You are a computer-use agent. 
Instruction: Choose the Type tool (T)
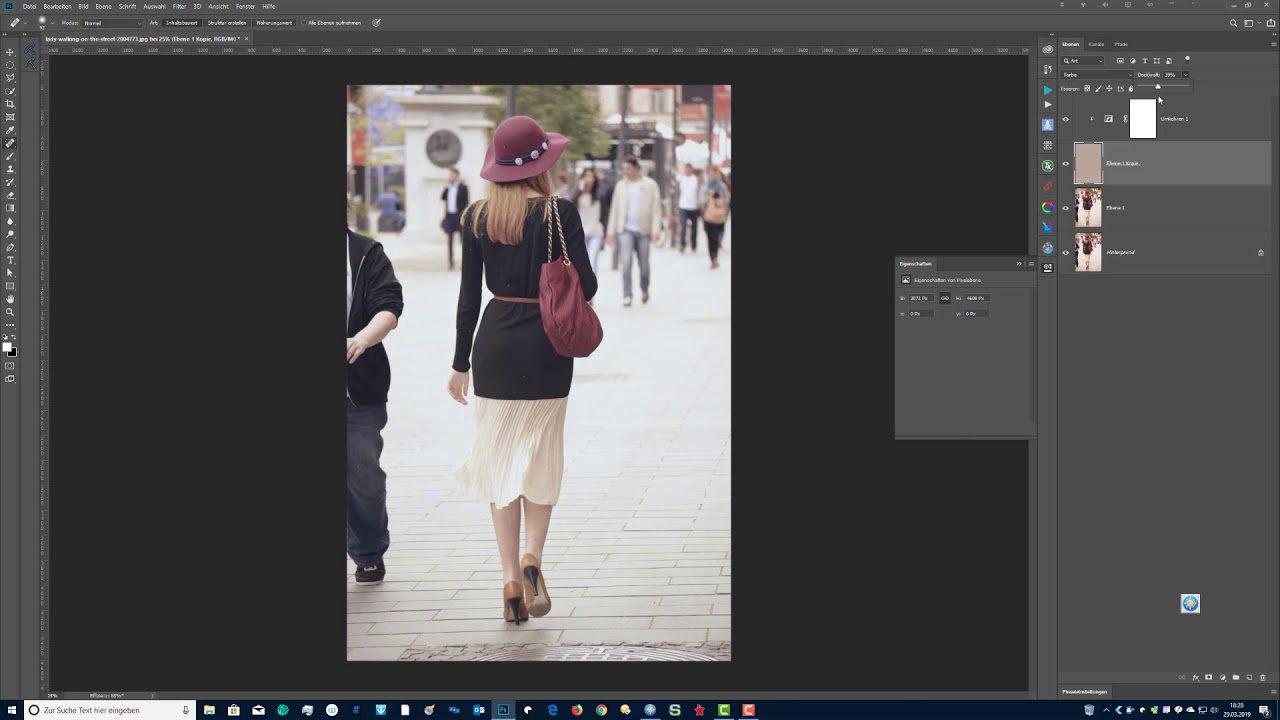pyautogui.click(x=10, y=260)
